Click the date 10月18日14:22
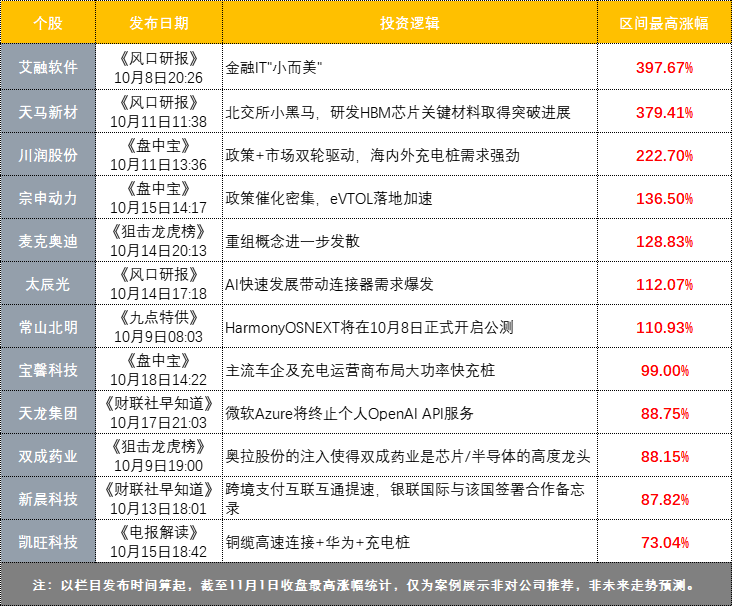The height and width of the screenshot is (606, 732). [158, 380]
